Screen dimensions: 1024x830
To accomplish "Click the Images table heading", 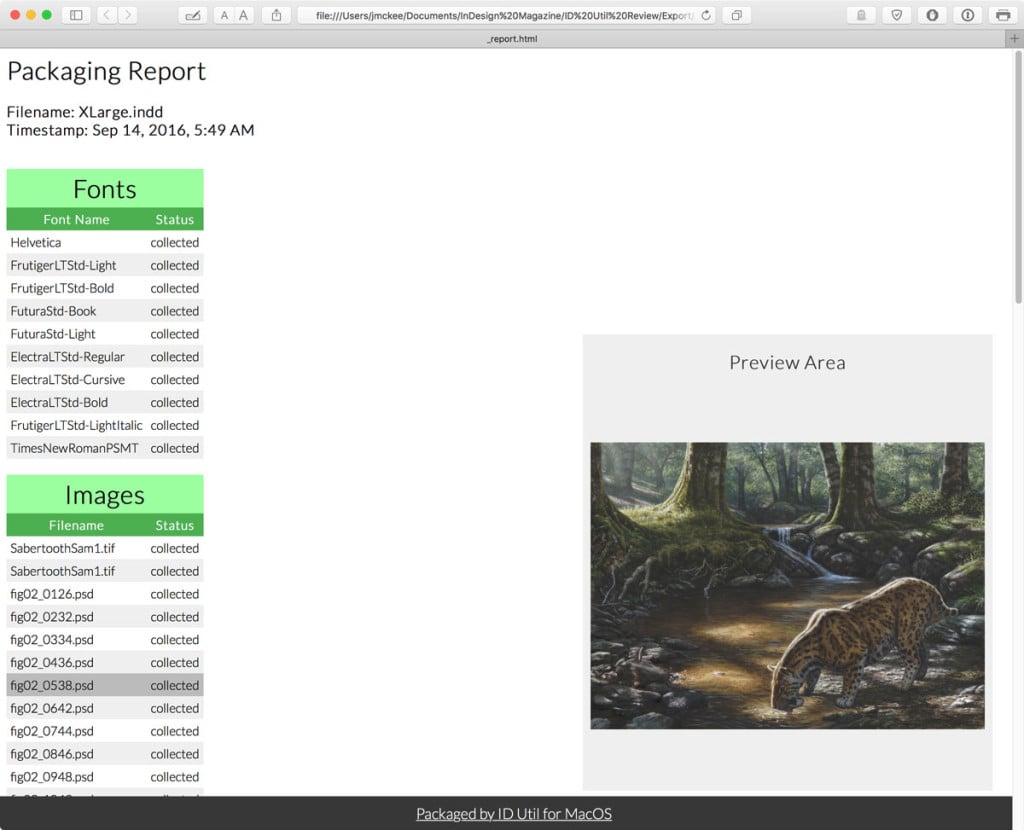I will 104,495.
